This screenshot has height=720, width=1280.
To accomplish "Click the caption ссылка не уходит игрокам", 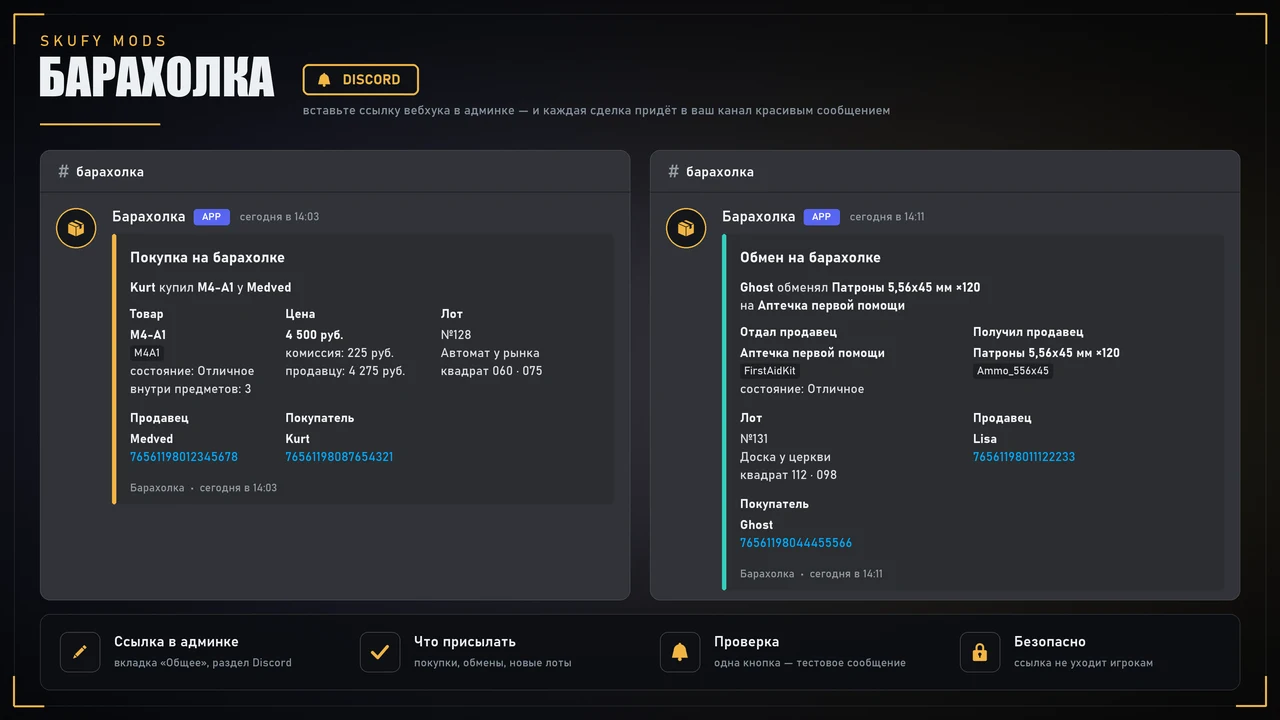I will pyautogui.click(x=1084, y=663).
